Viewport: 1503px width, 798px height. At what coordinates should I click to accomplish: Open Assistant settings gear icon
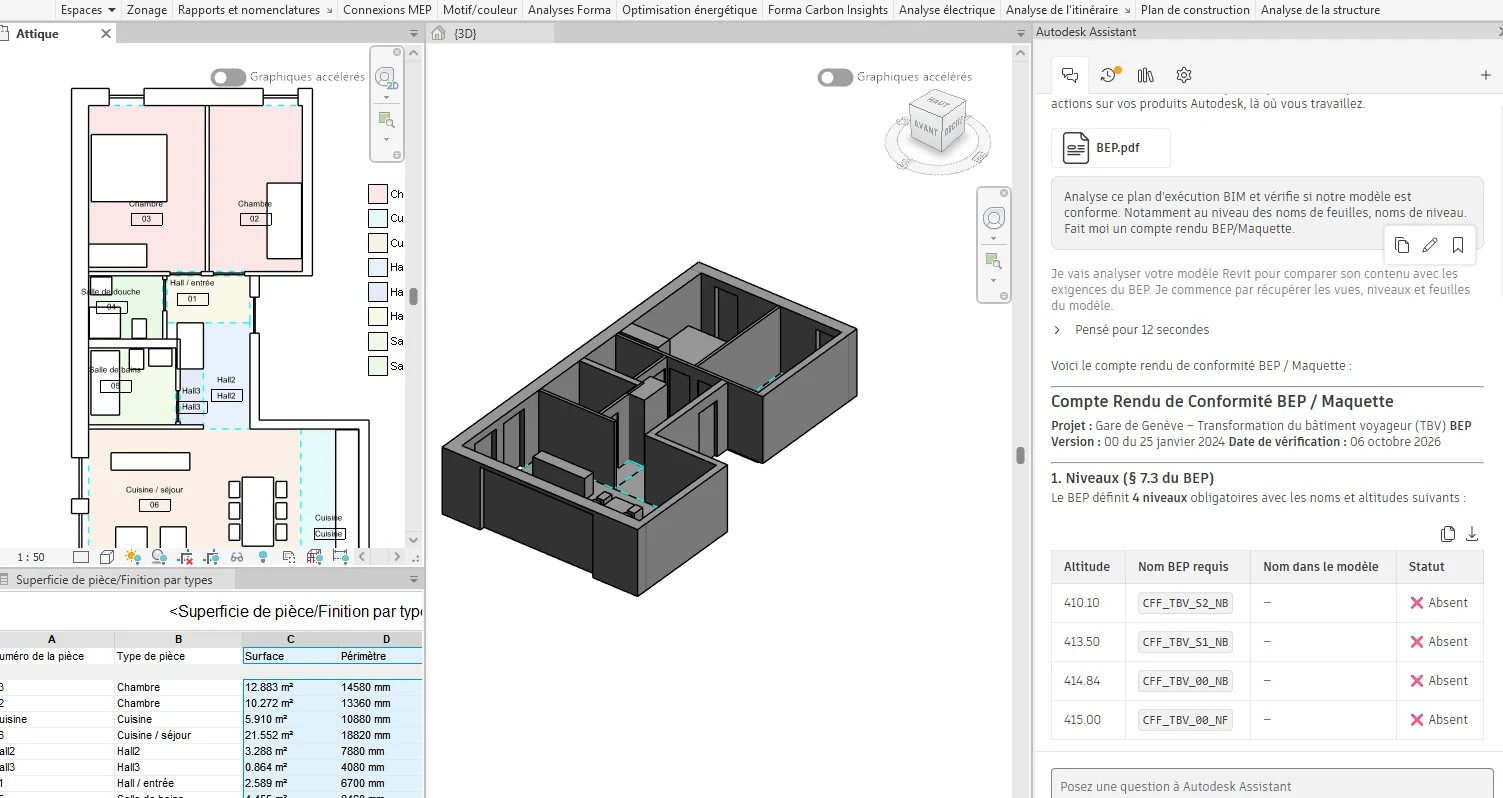tap(1184, 75)
